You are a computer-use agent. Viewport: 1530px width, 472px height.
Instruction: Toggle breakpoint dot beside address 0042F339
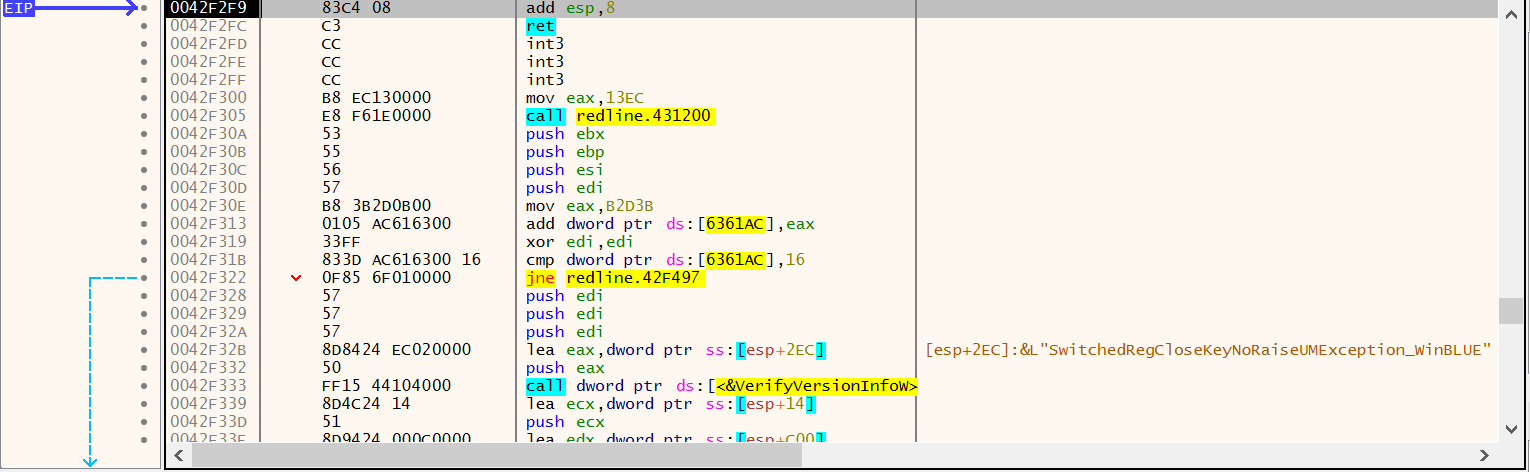point(145,404)
